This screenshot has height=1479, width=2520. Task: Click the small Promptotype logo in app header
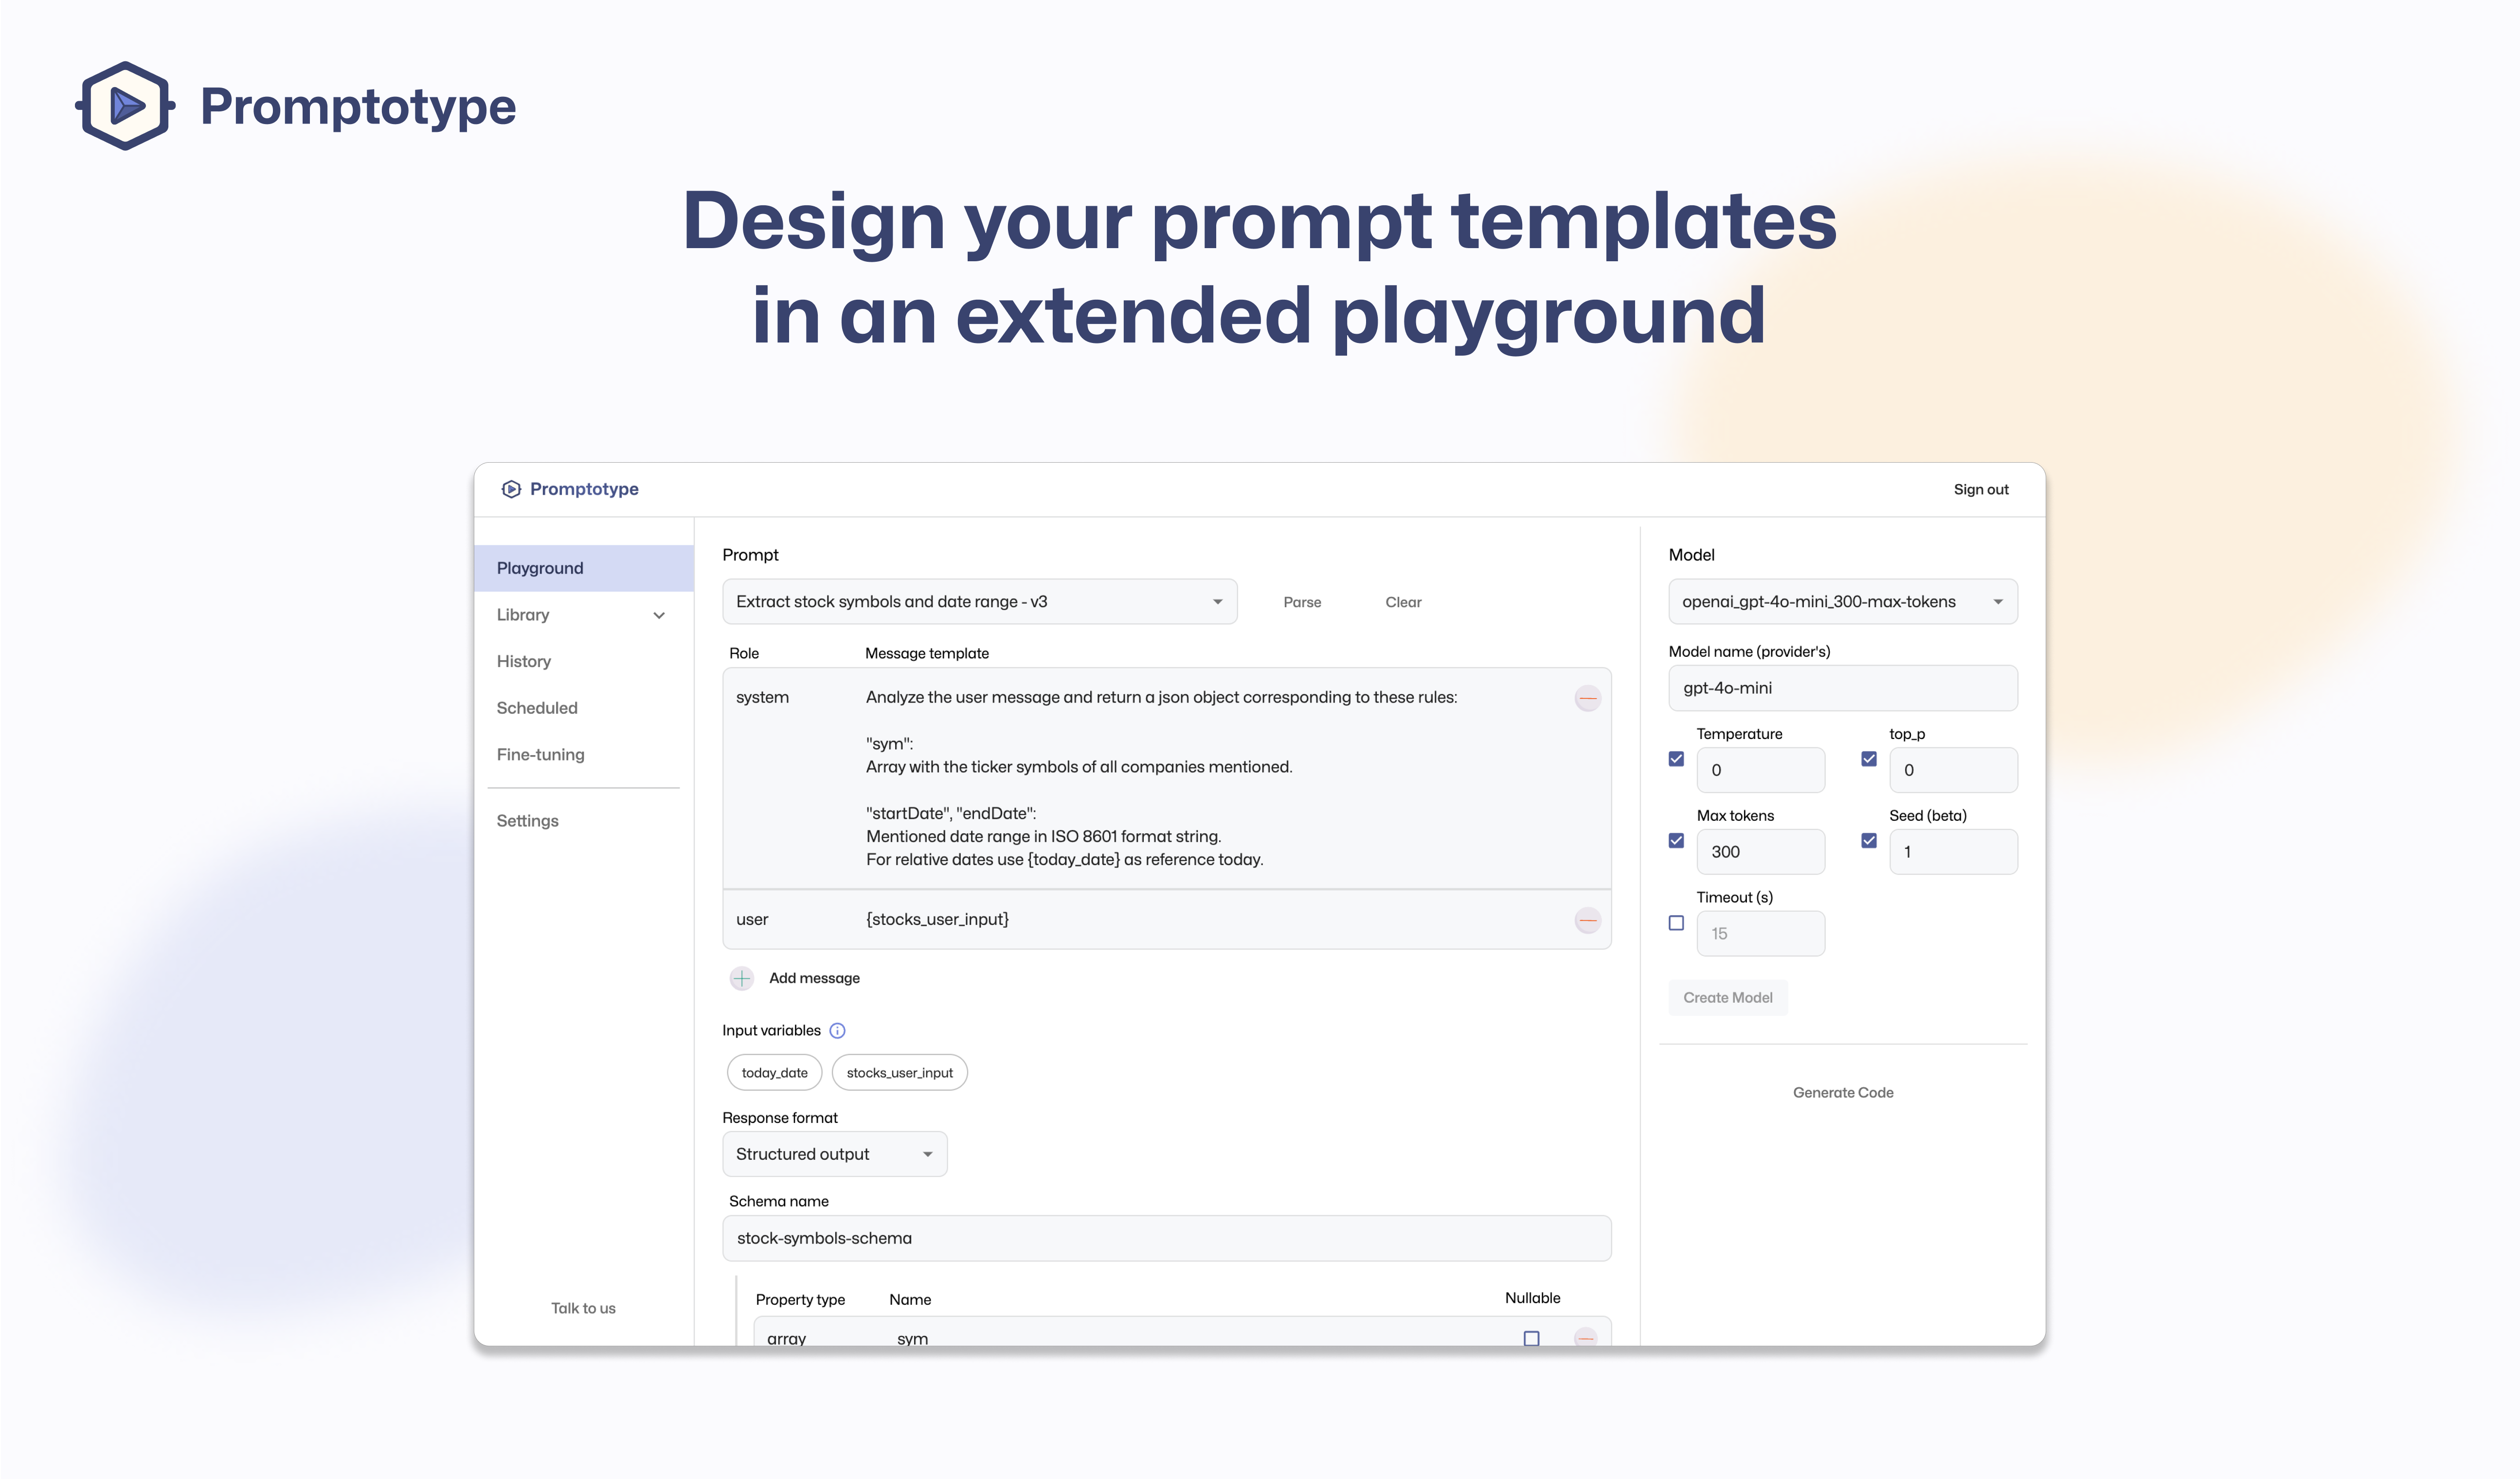(511, 489)
